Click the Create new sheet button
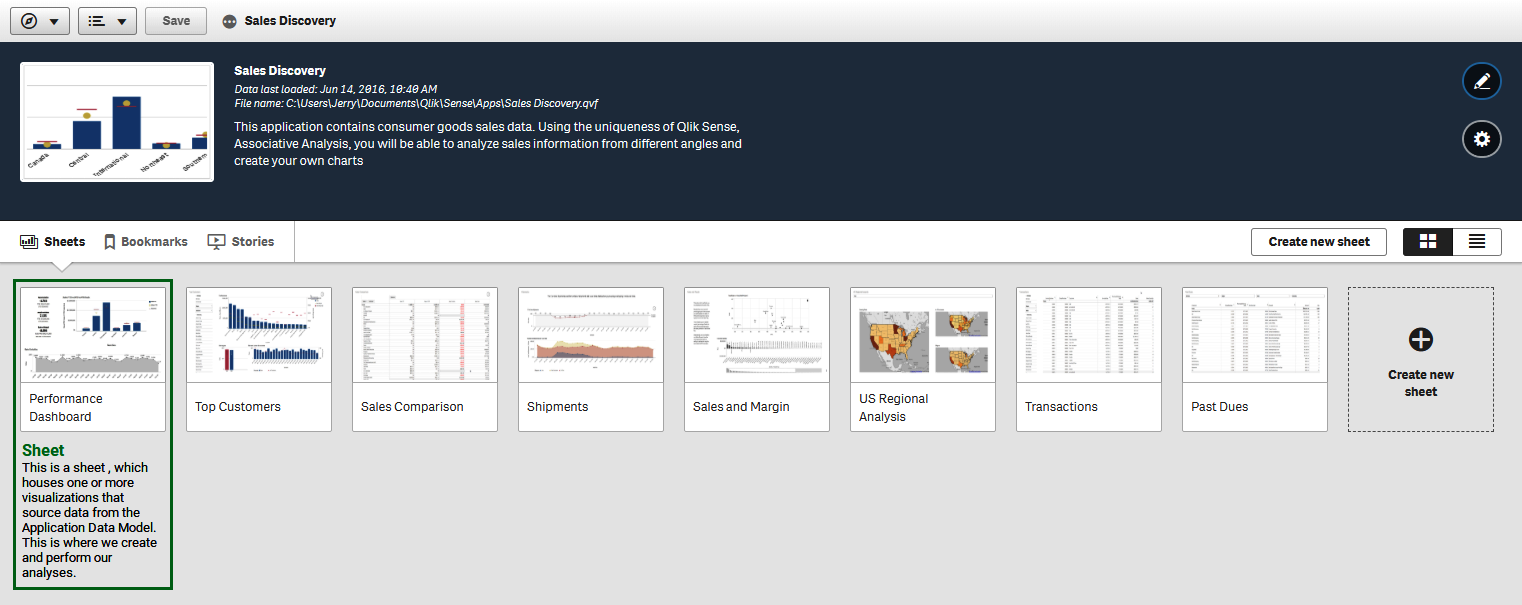This screenshot has width=1522, height=605. pyautogui.click(x=1319, y=242)
